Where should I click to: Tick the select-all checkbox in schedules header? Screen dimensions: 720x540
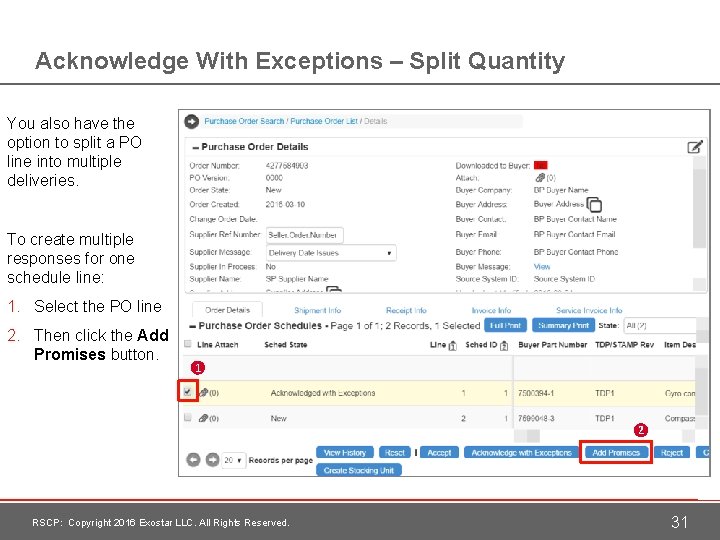187,344
